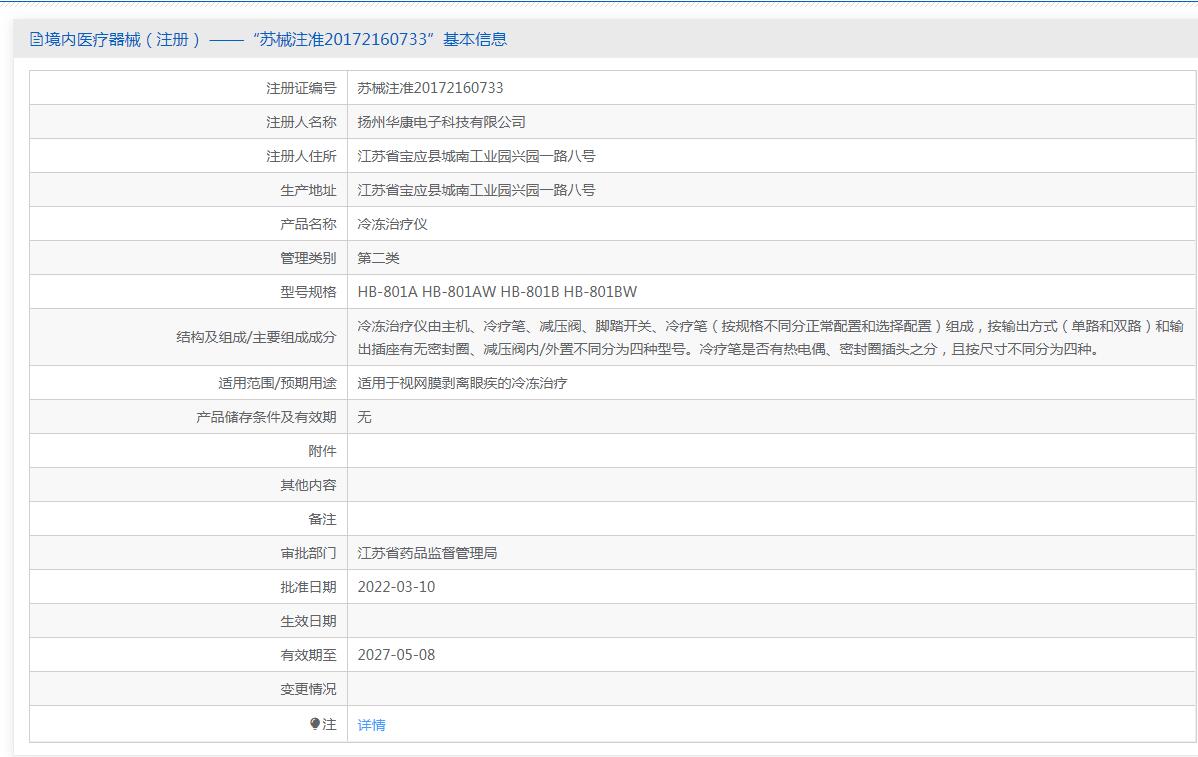Click registrant name 扬州华康电子科技有限公司
Image resolution: width=1198 pixels, height=757 pixels.
click(441, 122)
